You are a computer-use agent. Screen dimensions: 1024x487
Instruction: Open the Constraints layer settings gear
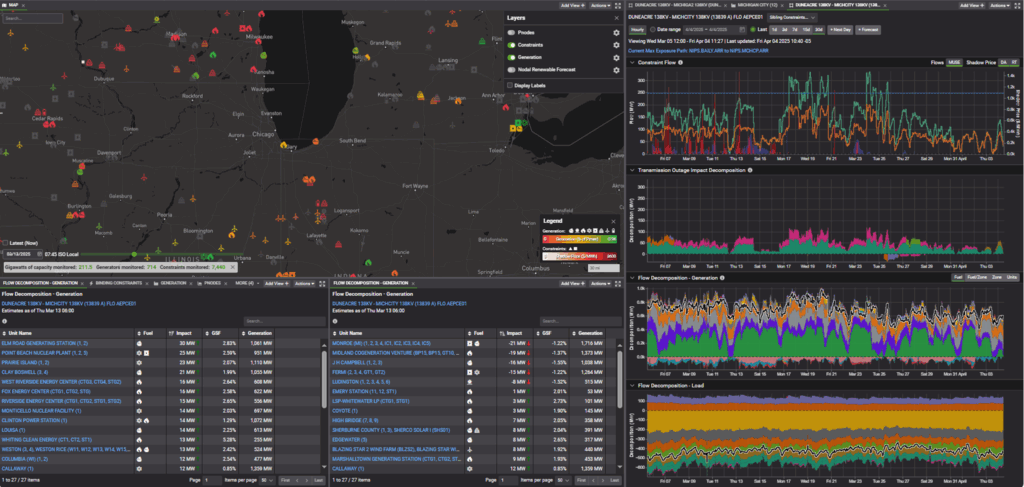616,45
